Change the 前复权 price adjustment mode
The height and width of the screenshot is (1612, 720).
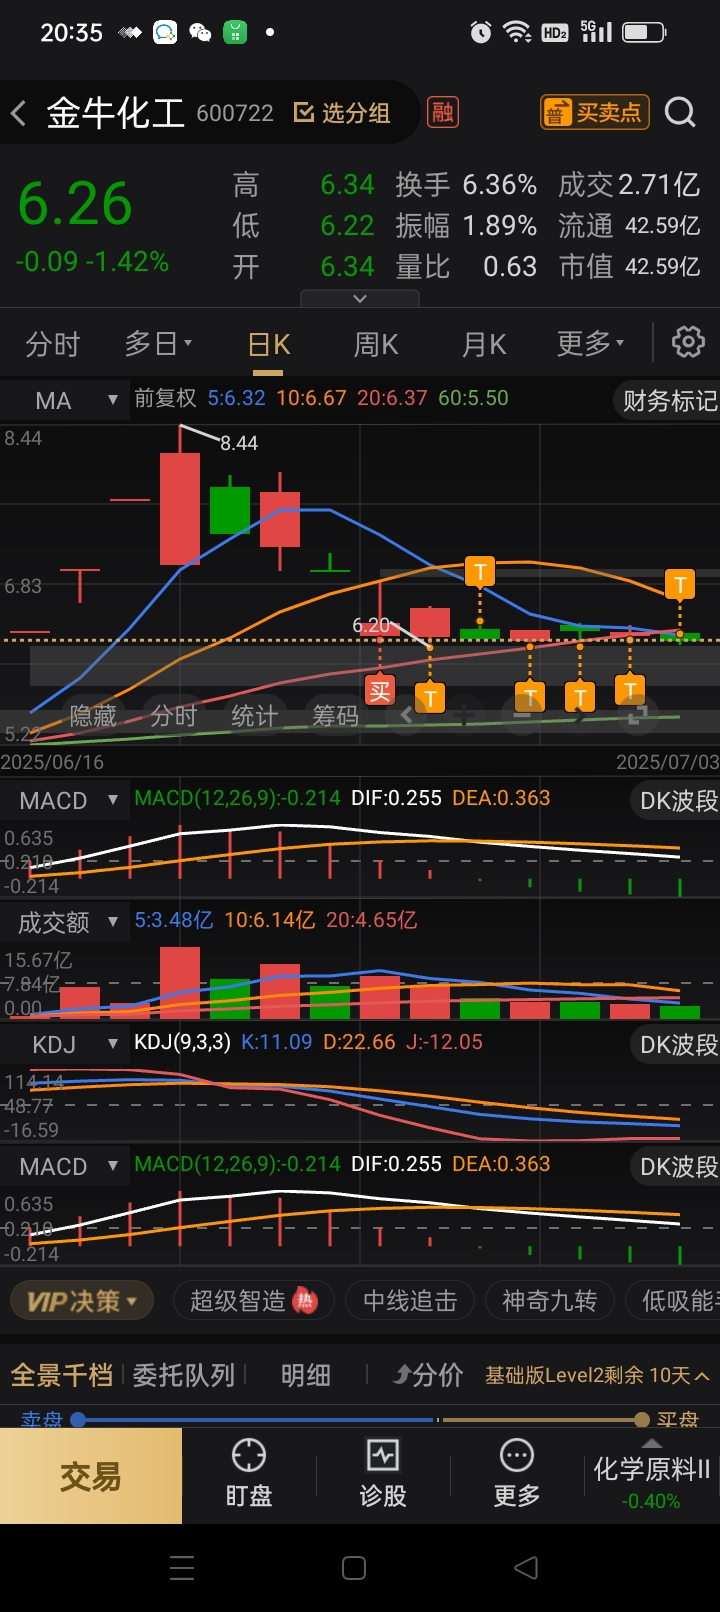(166, 398)
